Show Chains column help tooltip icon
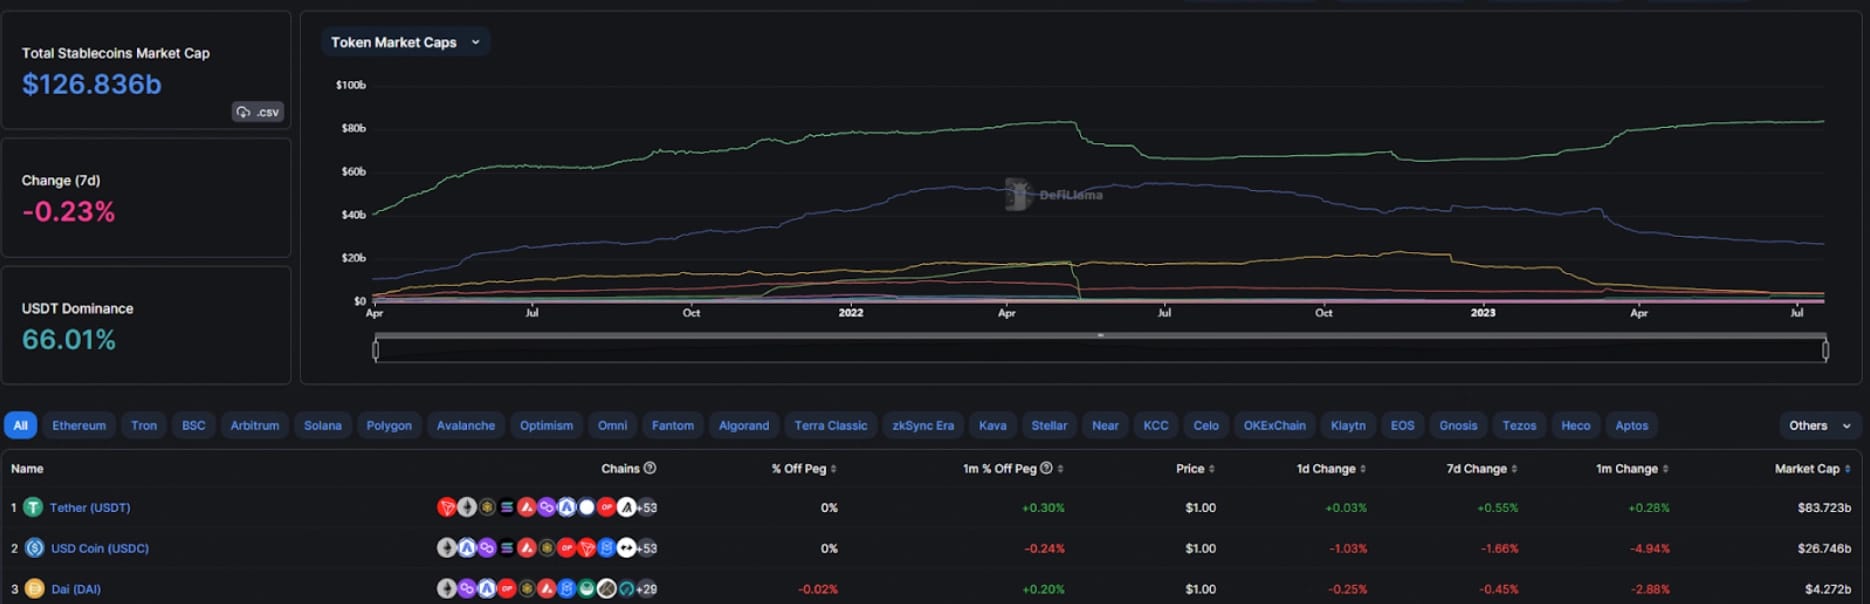The image size is (1870, 604). point(650,468)
